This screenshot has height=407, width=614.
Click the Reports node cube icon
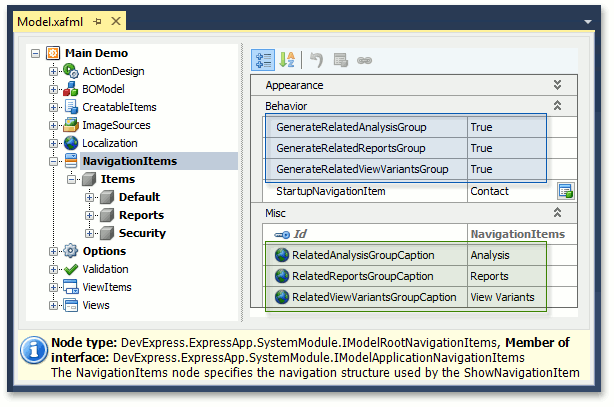107,215
